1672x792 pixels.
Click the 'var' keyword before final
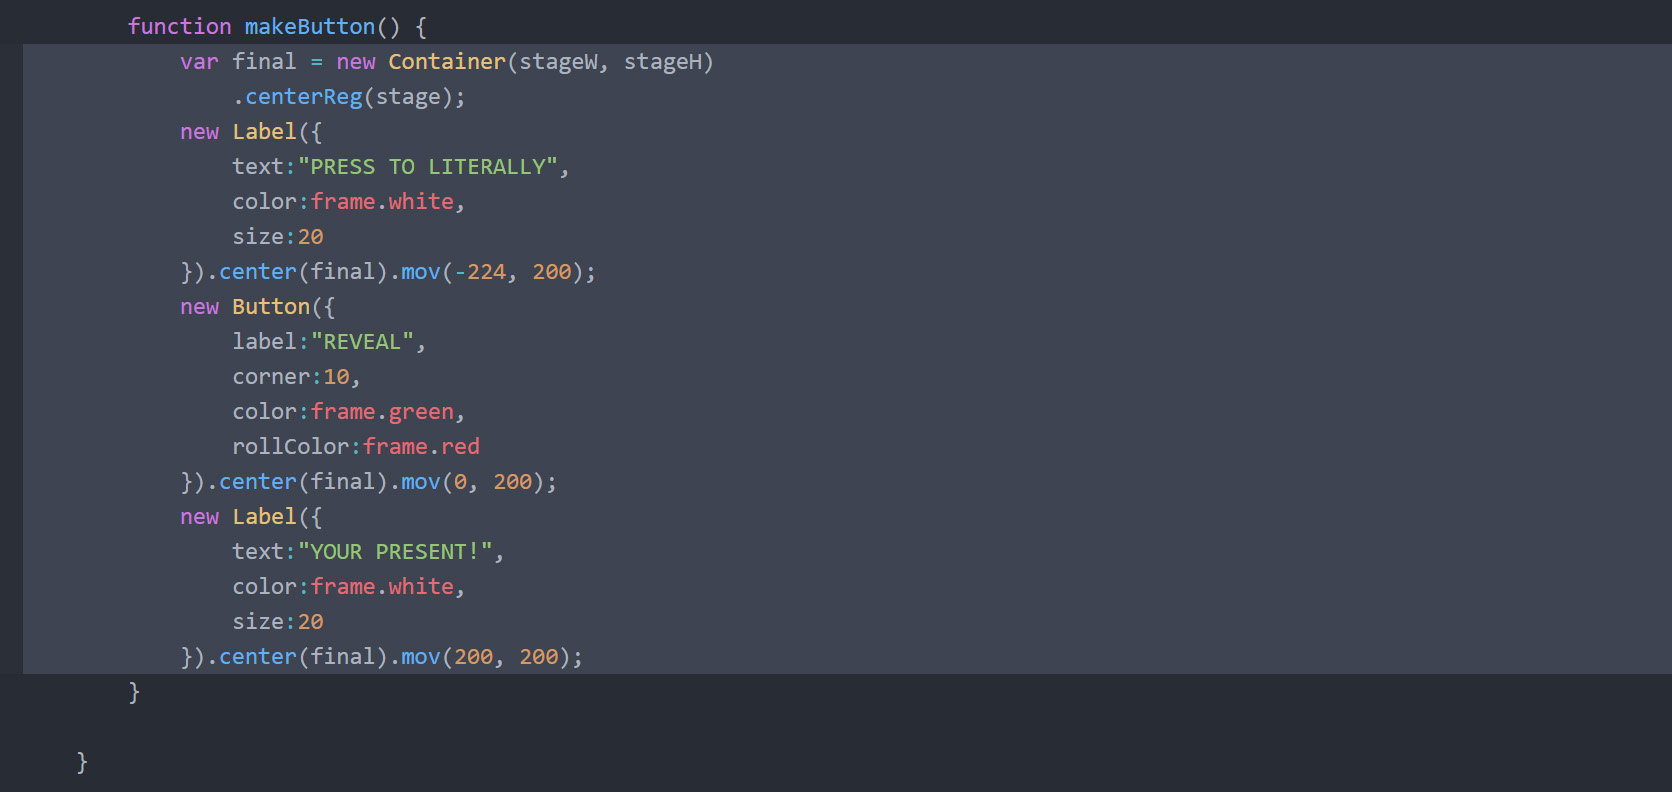199,62
